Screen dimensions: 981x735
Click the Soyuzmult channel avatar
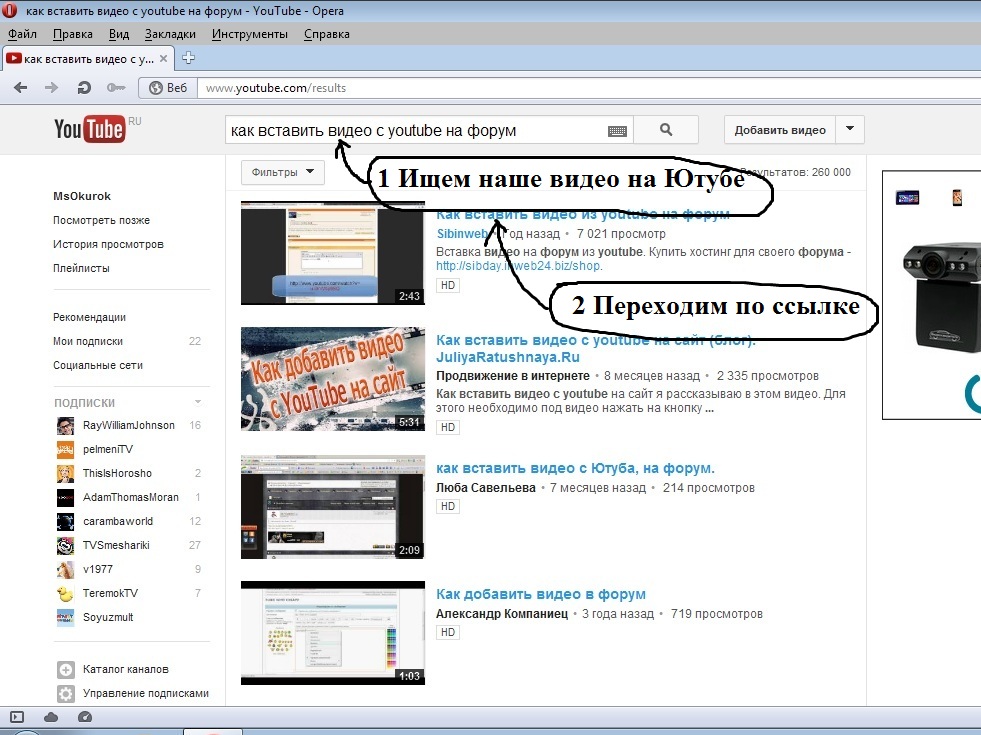point(65,617)
